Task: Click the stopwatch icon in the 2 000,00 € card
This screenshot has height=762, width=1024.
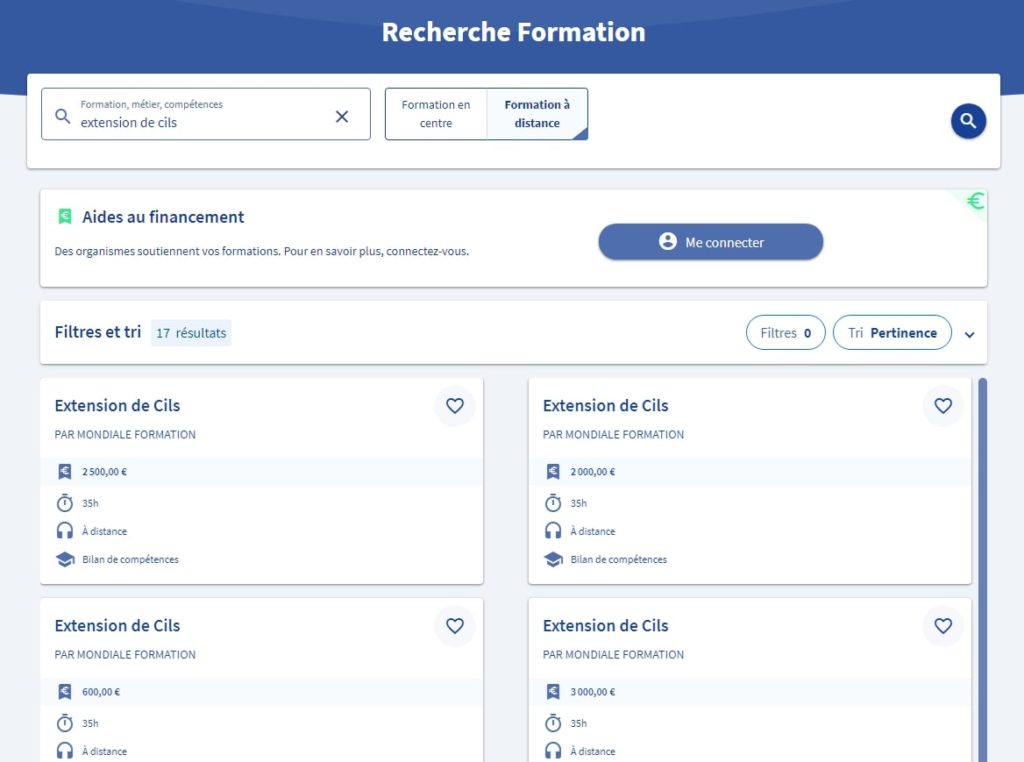Action: (553, 503)
